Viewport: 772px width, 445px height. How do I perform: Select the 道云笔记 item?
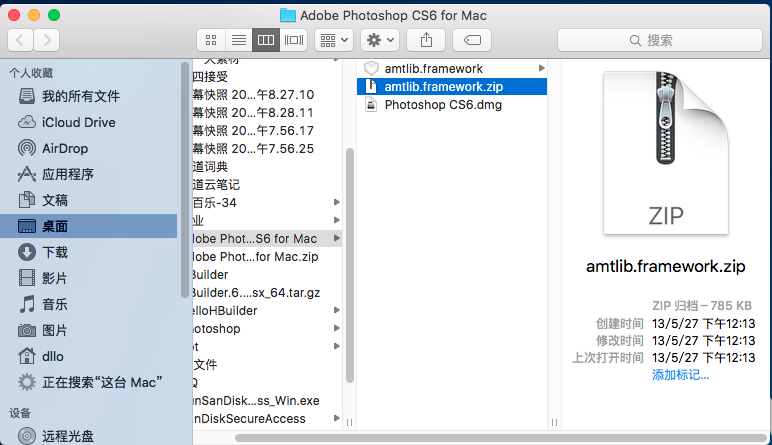267,185
